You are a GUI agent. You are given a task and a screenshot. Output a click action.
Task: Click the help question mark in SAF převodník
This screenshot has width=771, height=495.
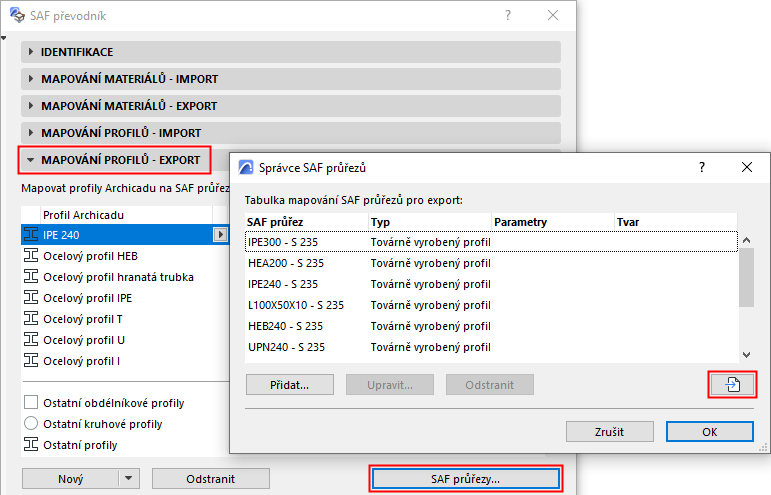point(508,15)
